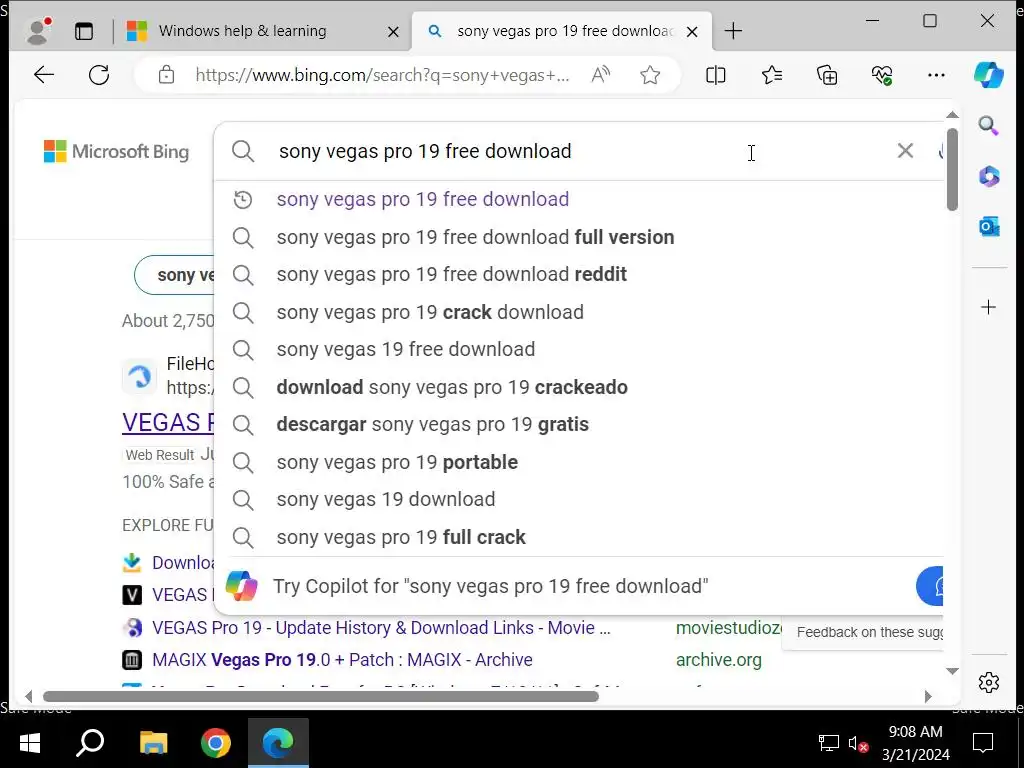Open the Edge profile icon
The image size is (1024, 768).
point(38,31)
